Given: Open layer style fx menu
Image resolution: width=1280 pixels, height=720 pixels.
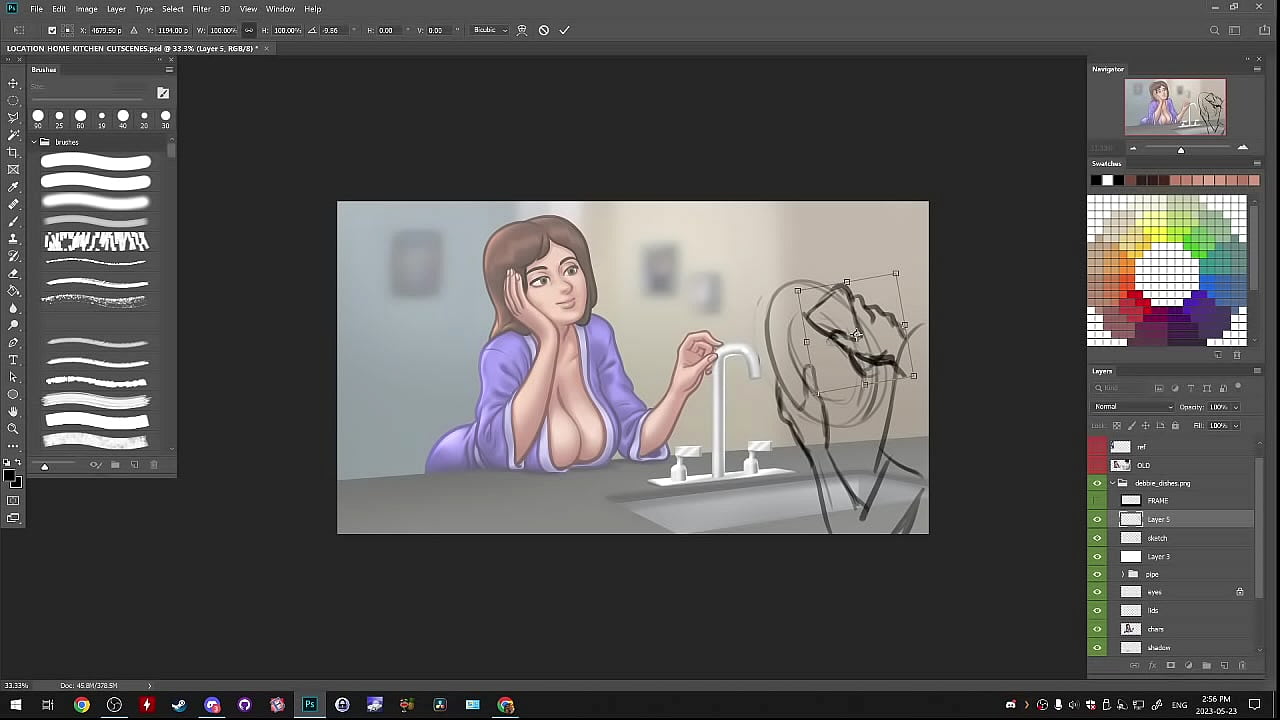Looking at the screenshot, I should pyautogui.click(x=1152, y=665).
